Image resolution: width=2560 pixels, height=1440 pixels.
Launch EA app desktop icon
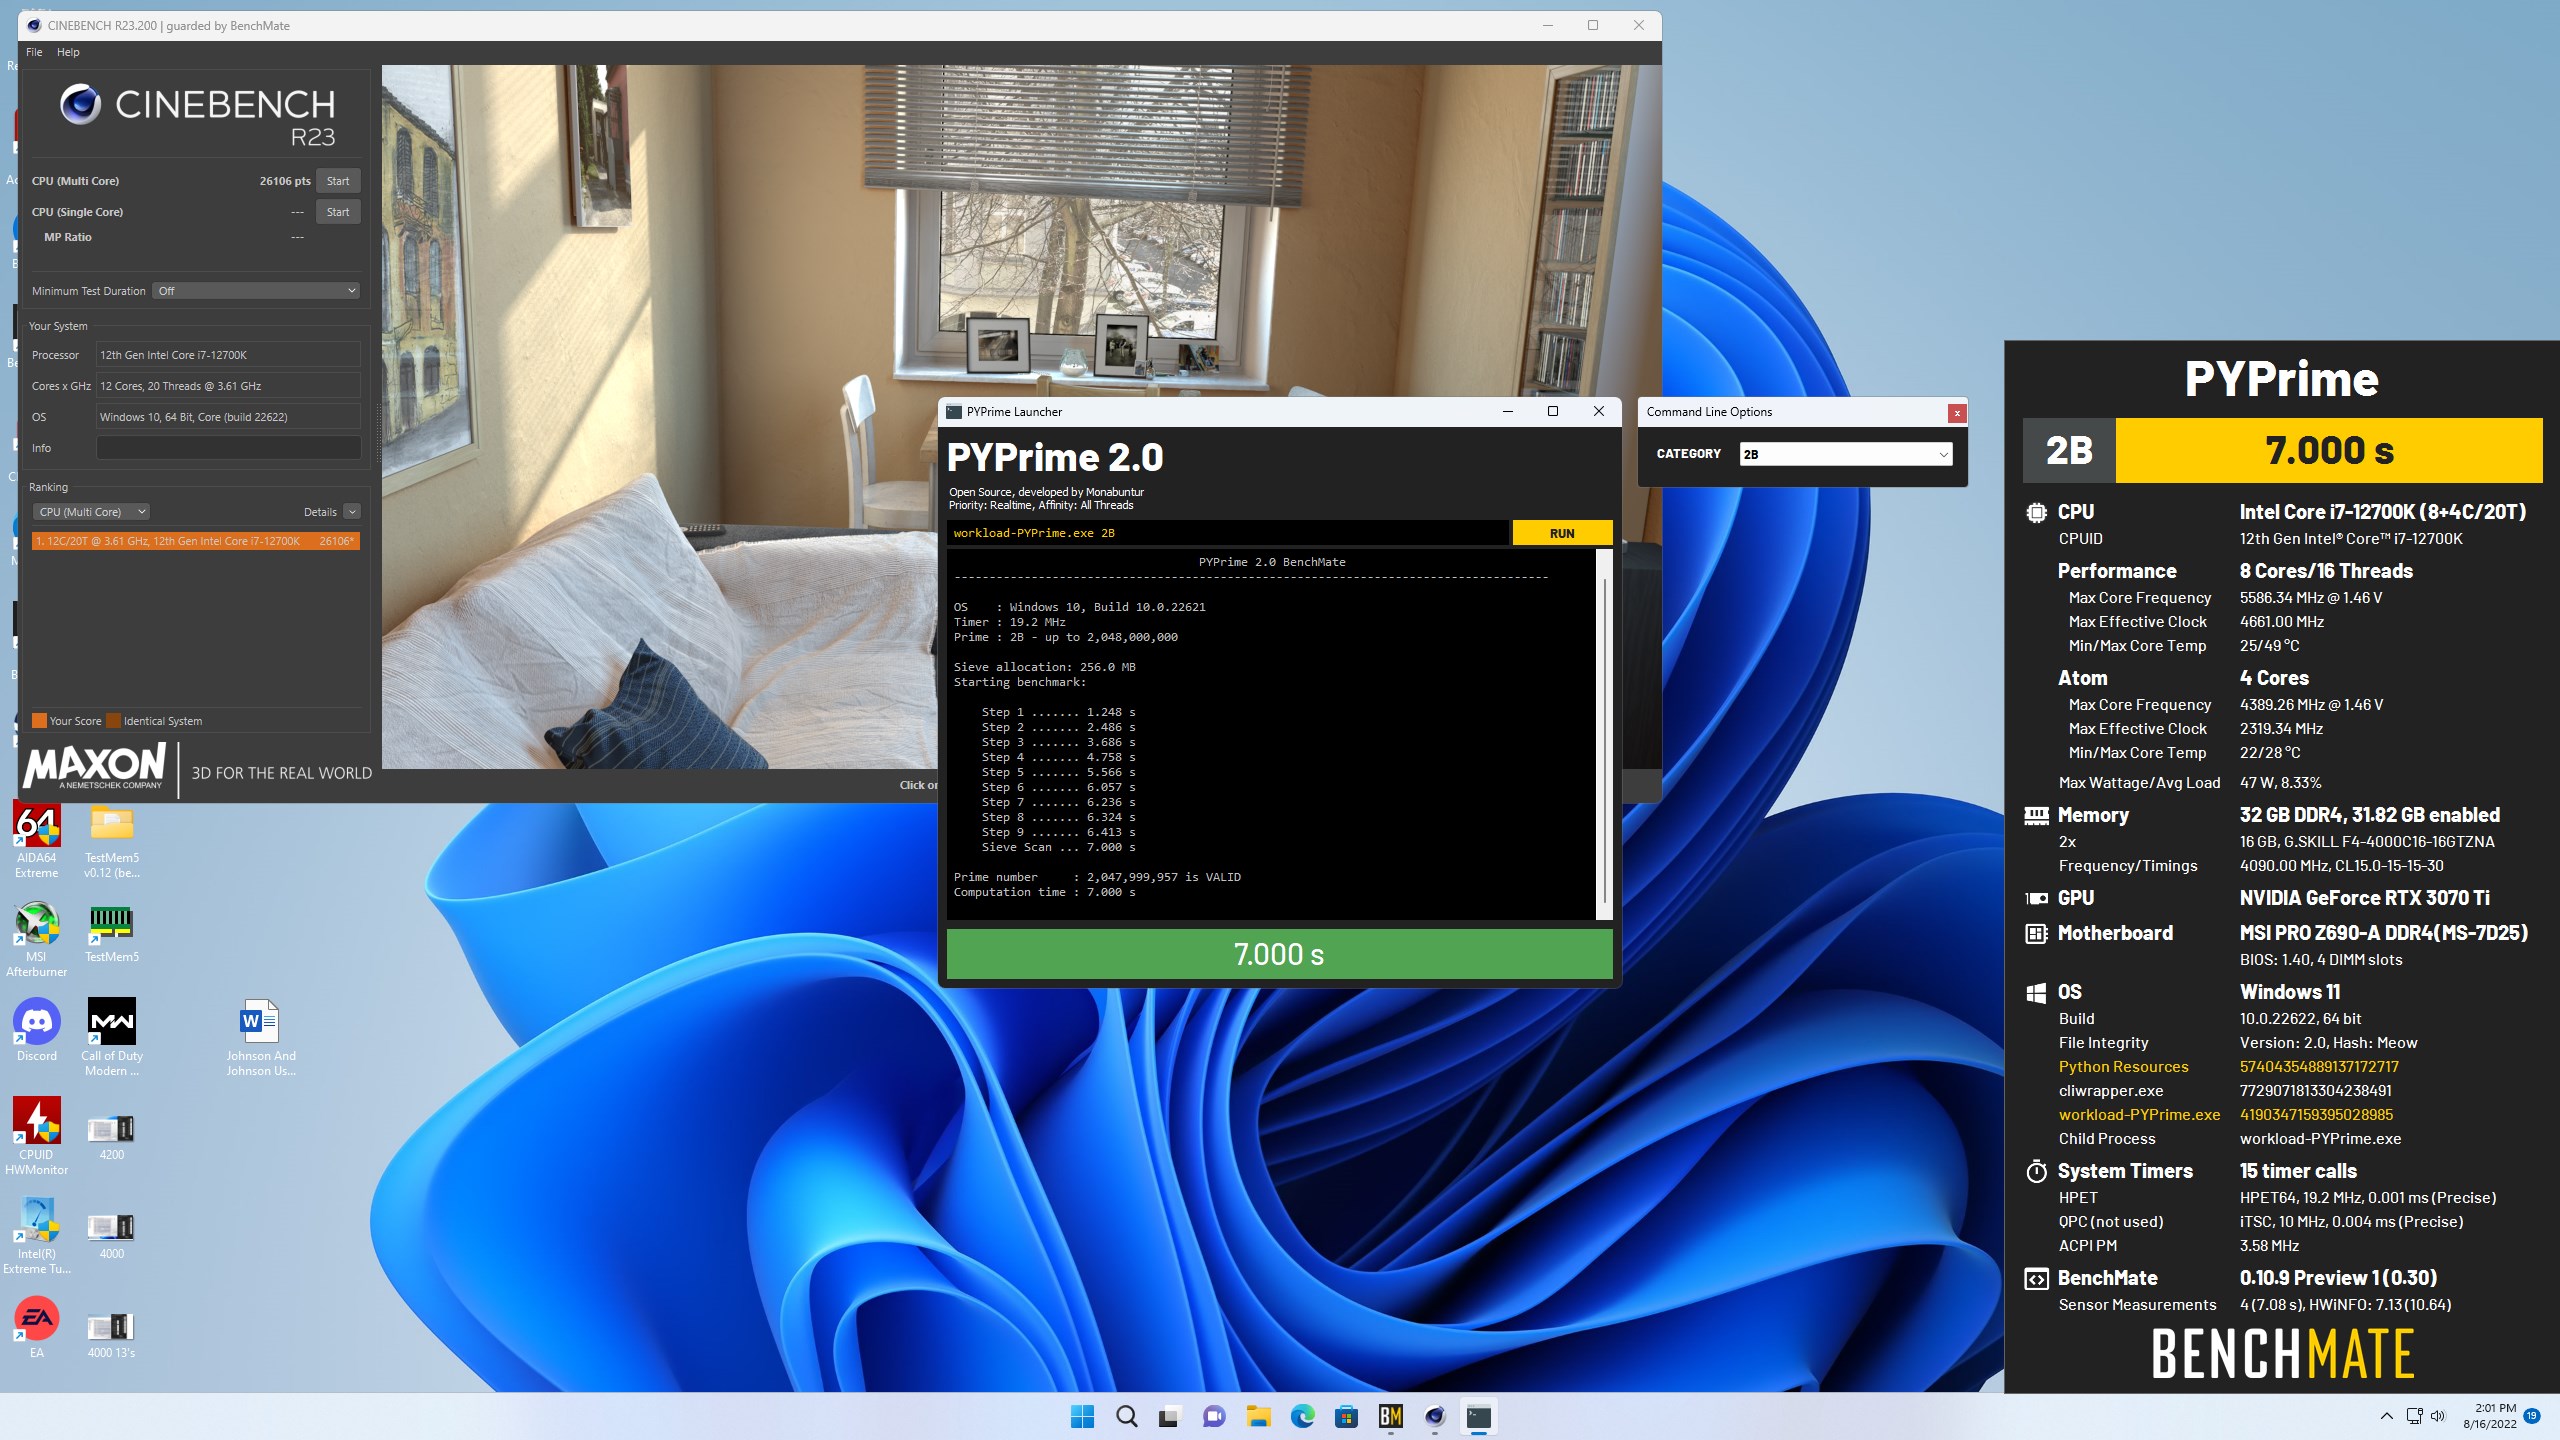point(36,1327)
